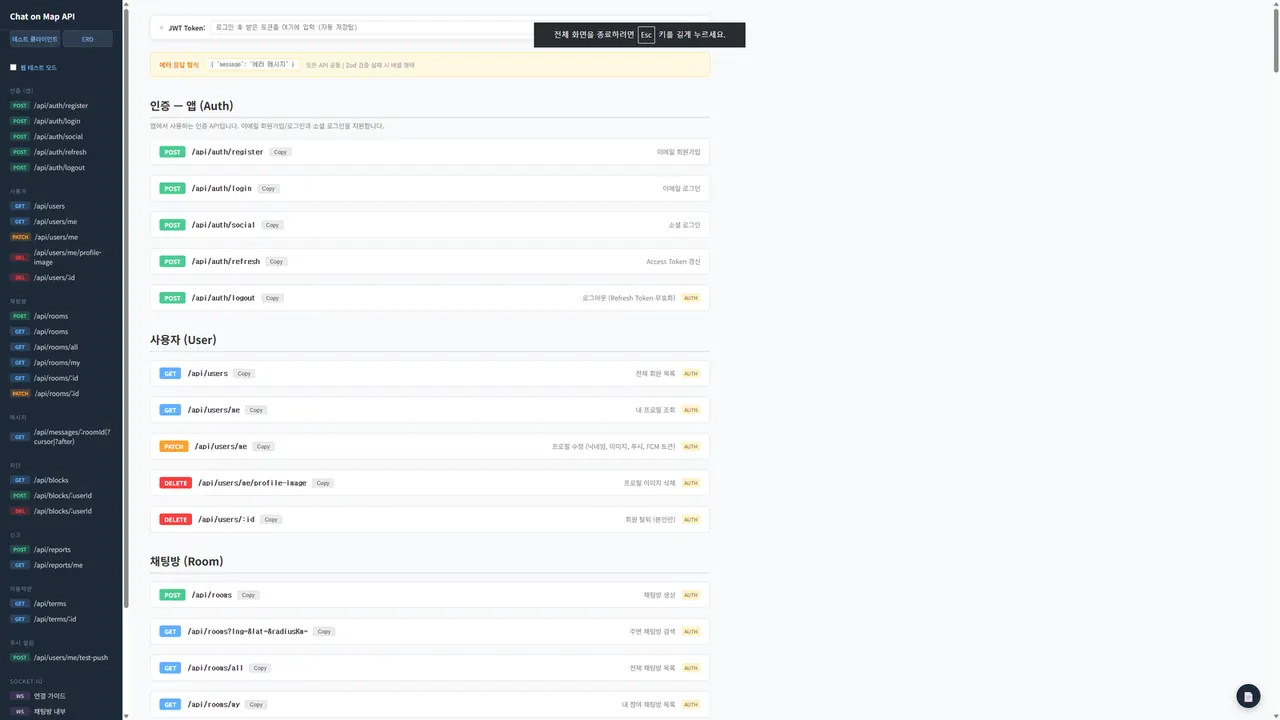Copy the /api/auth/logout path
1280x720 pixels.
pyautogui.click(x=273, y=298)
